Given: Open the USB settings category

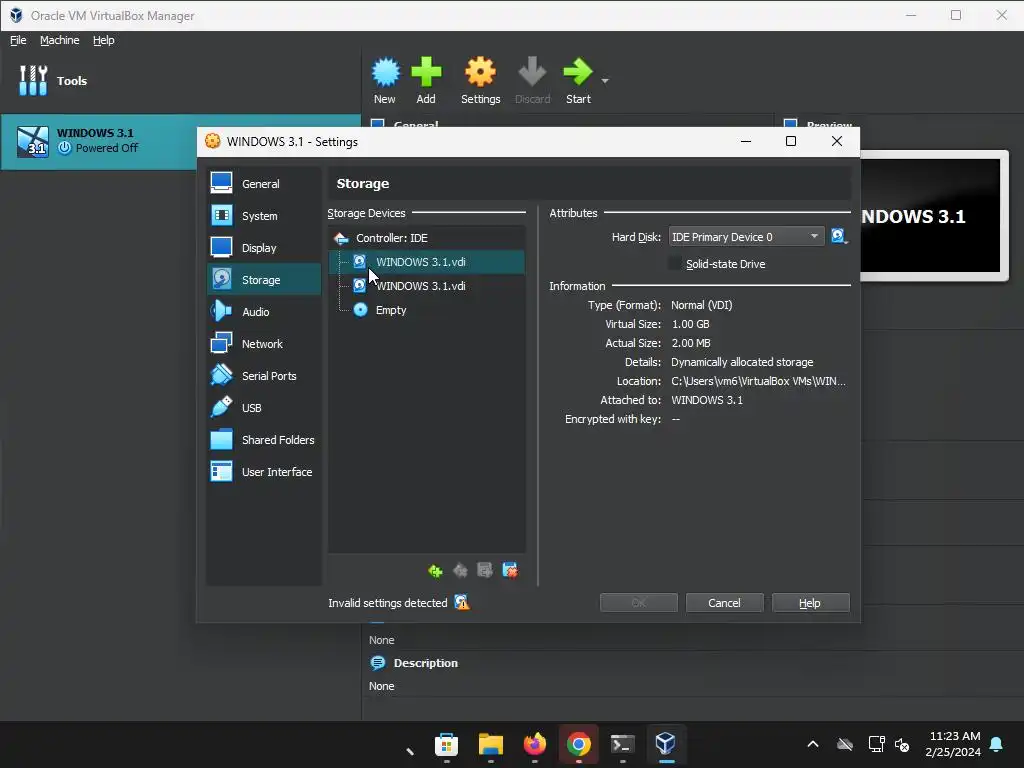Looking at the screenshot, I should (263, 408).
